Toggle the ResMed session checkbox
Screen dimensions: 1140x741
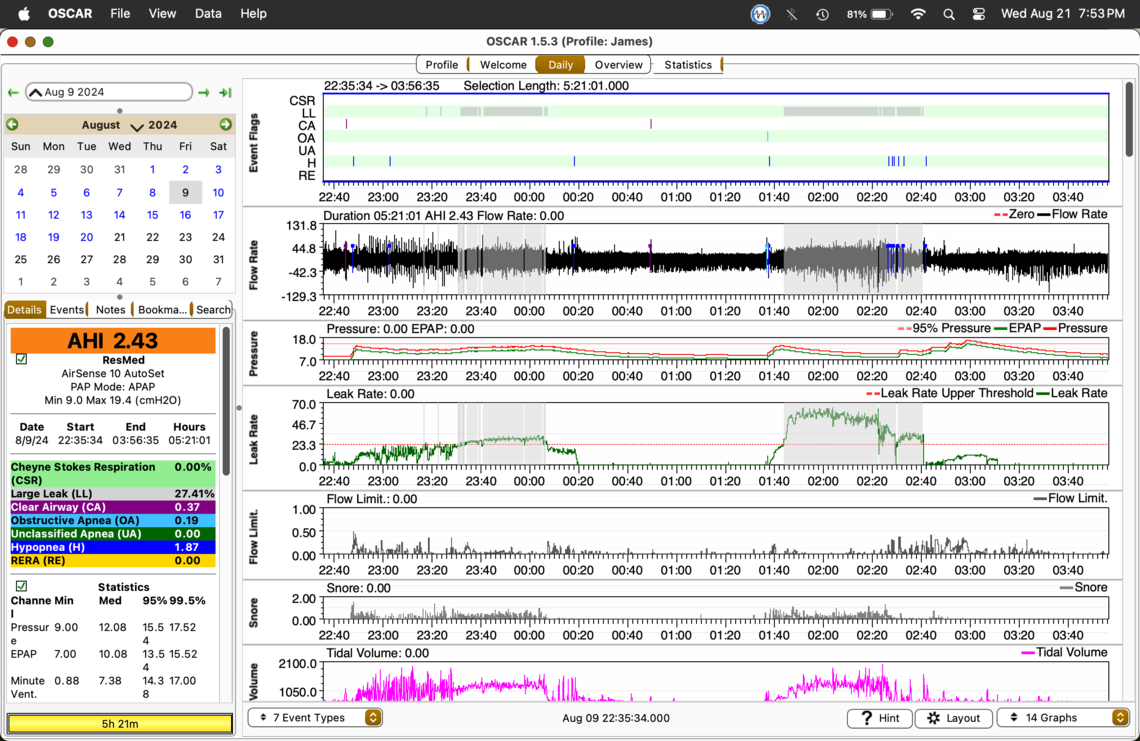coord(21,359)
